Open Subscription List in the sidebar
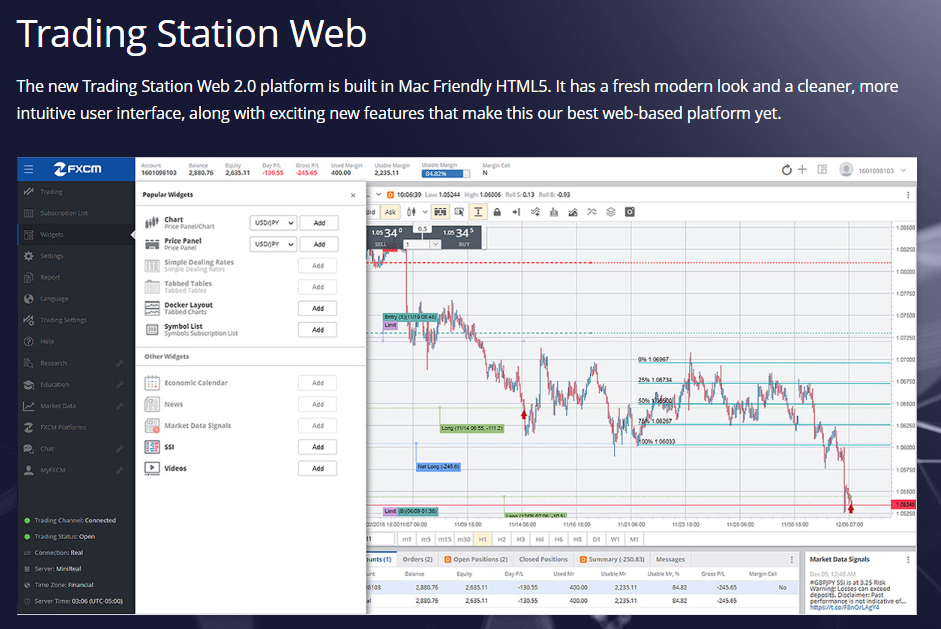 [76, 213]
